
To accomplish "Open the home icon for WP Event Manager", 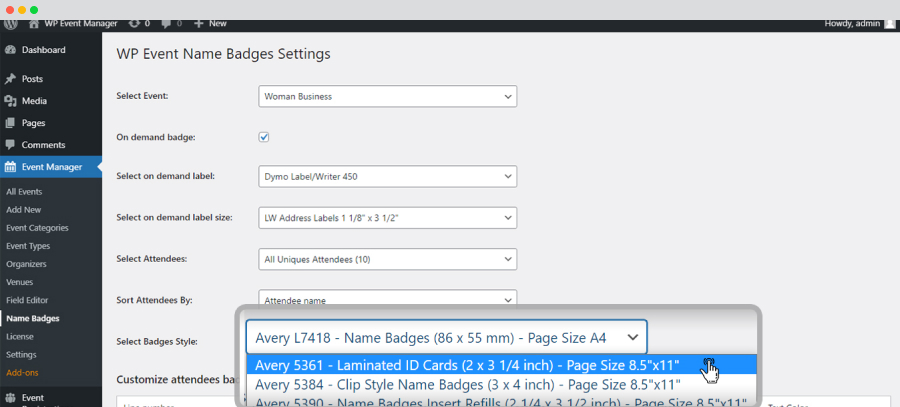I will pyautogui.click(x=34, y=24).
